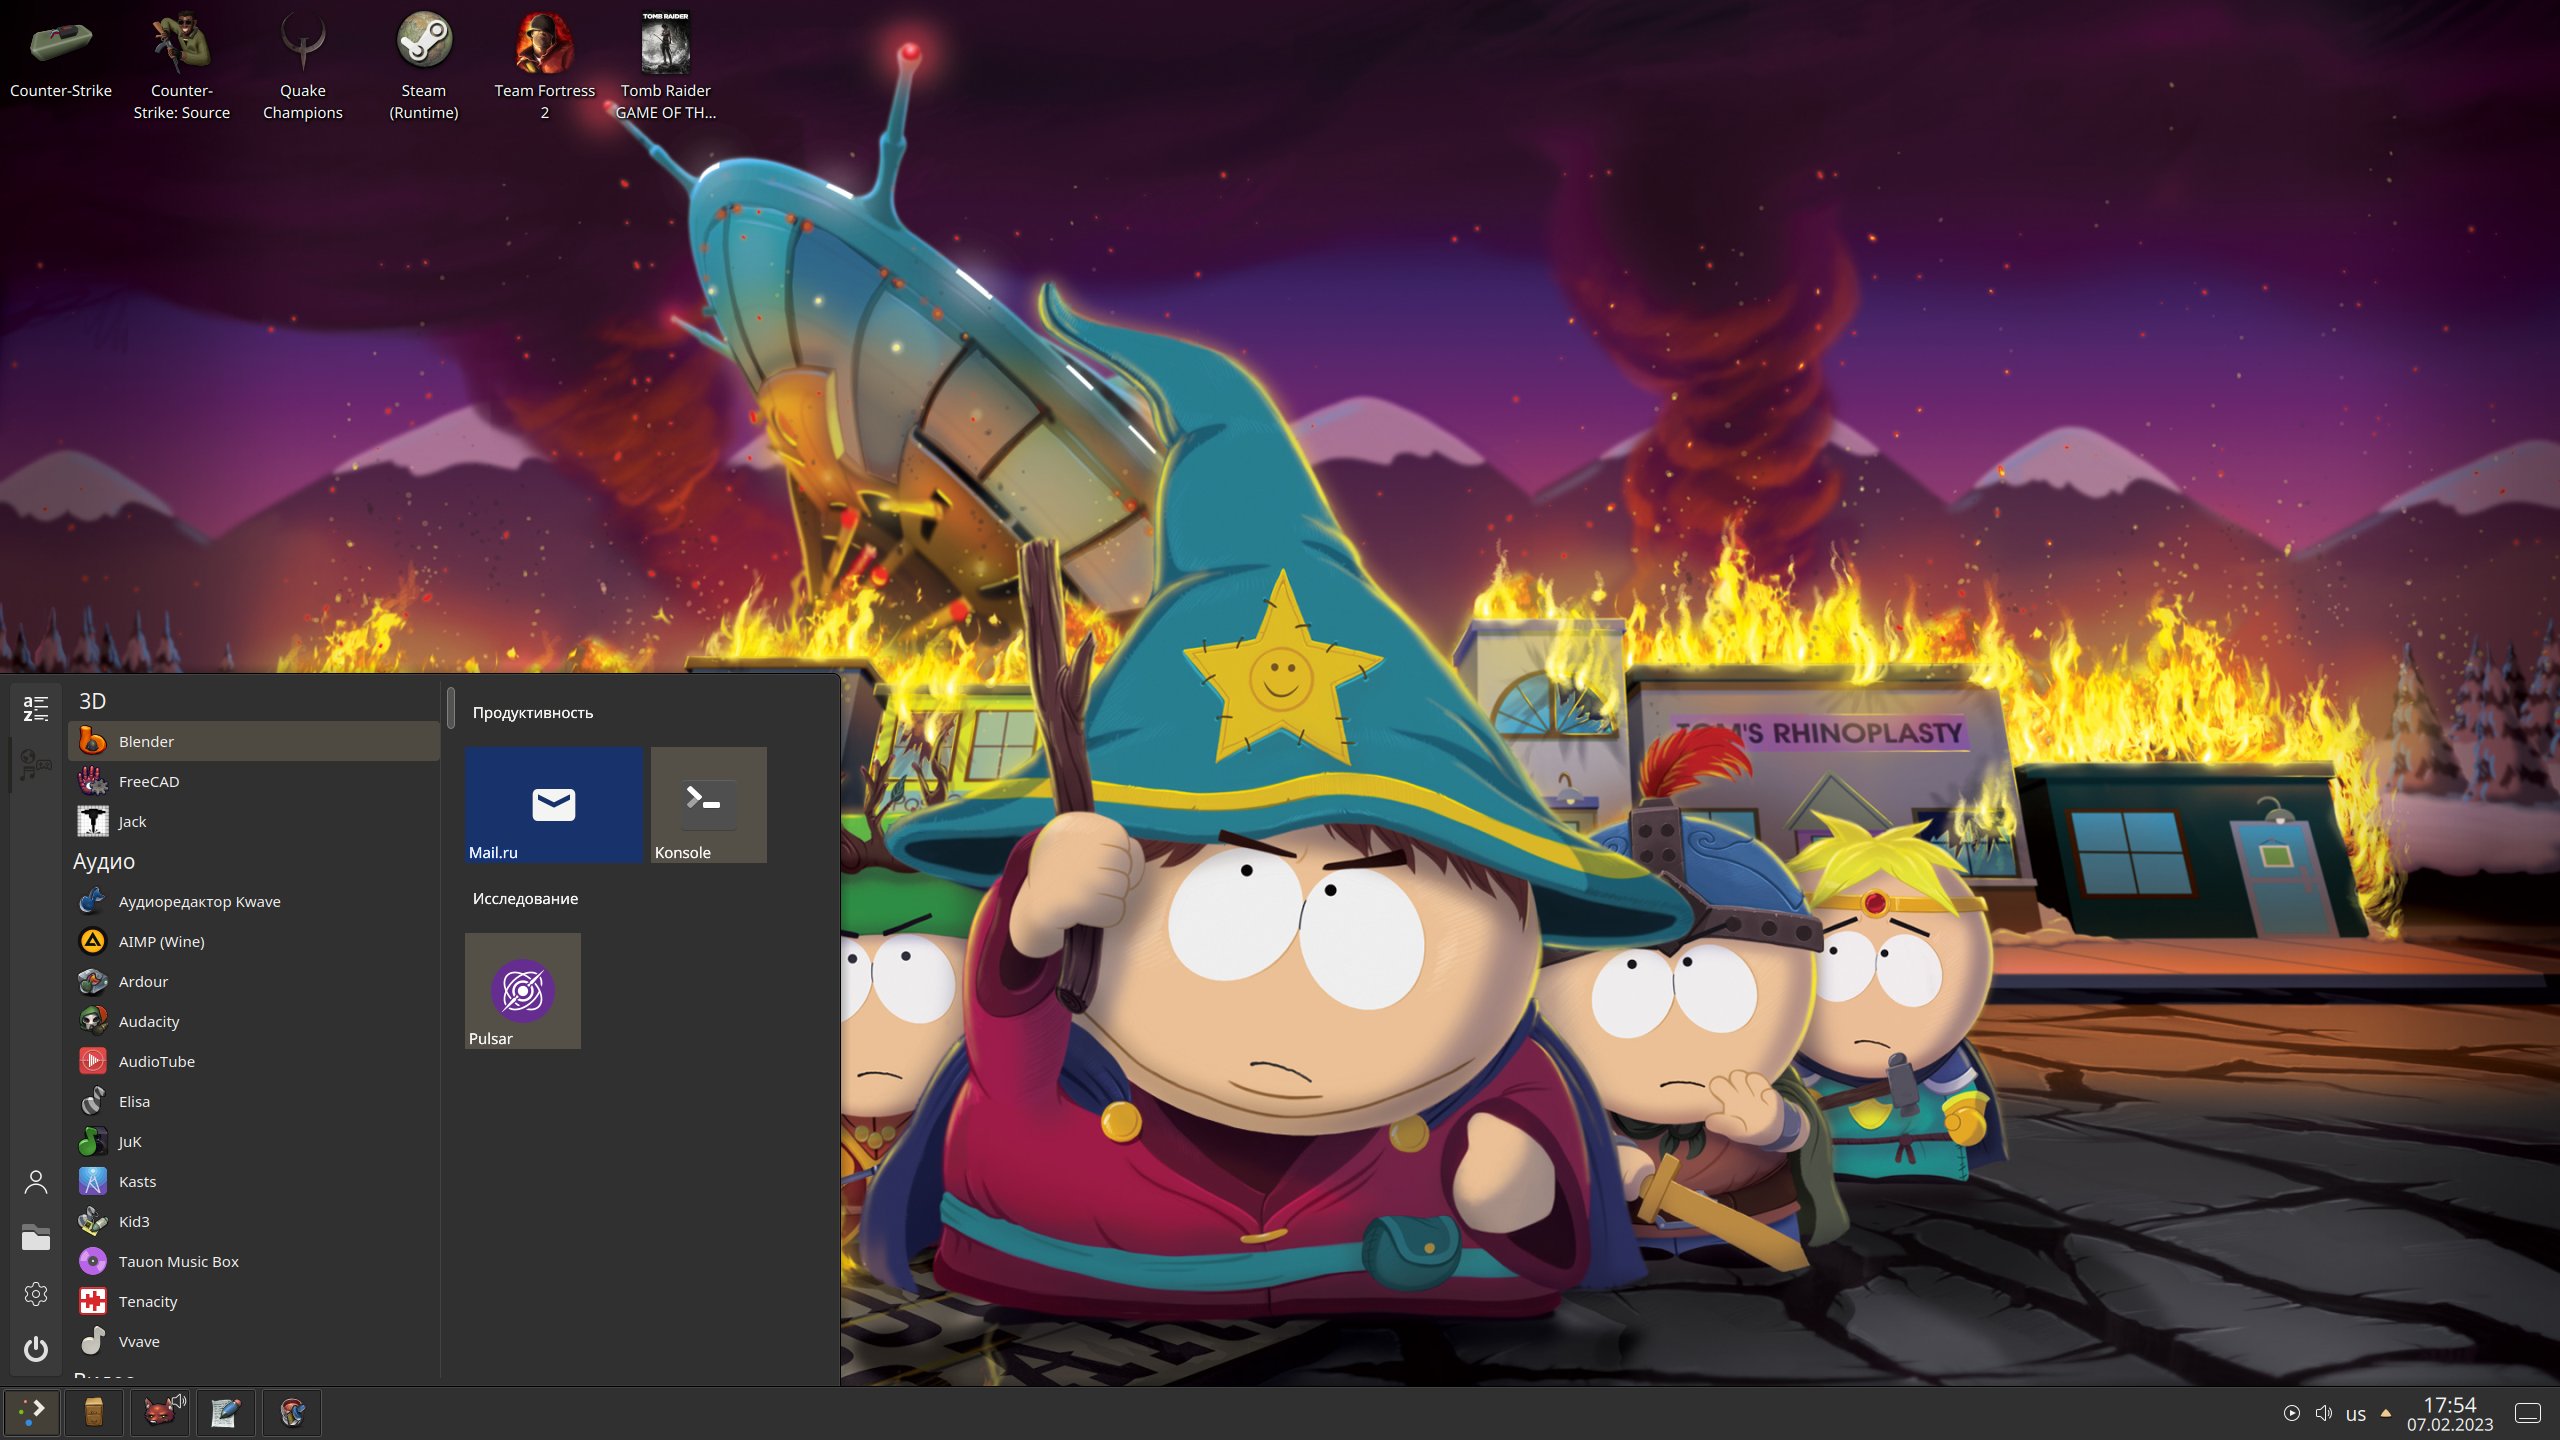
Task: Open media player tray icon
Action: (x=2292, y=1413)
